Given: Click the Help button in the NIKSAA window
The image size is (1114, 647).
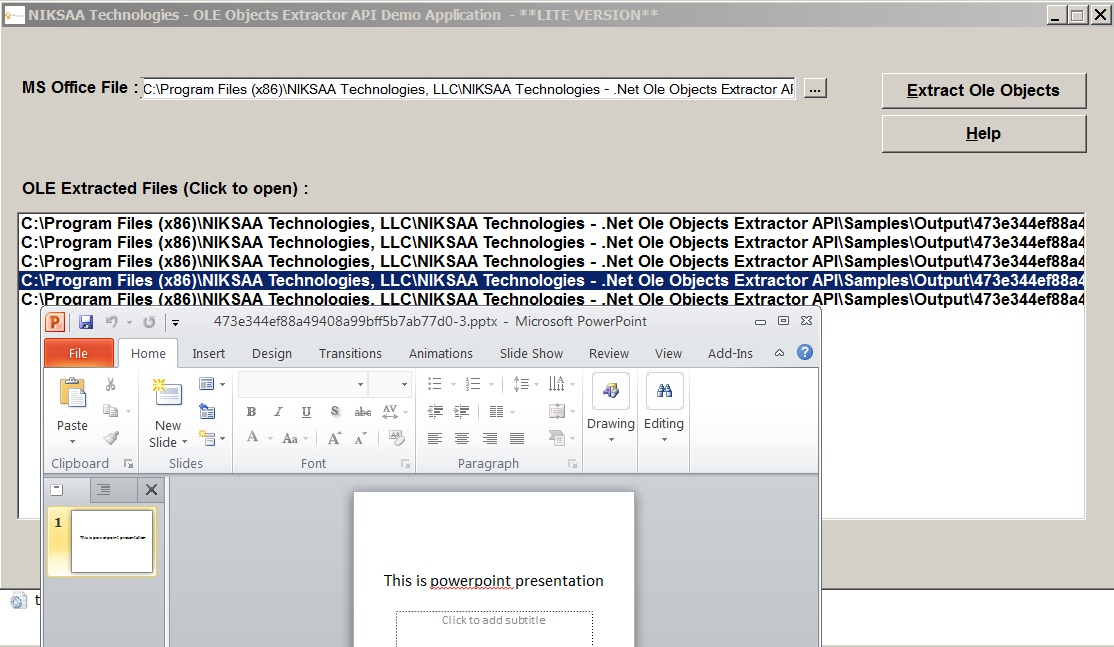Looking at the screenshot, I should 983,134.
